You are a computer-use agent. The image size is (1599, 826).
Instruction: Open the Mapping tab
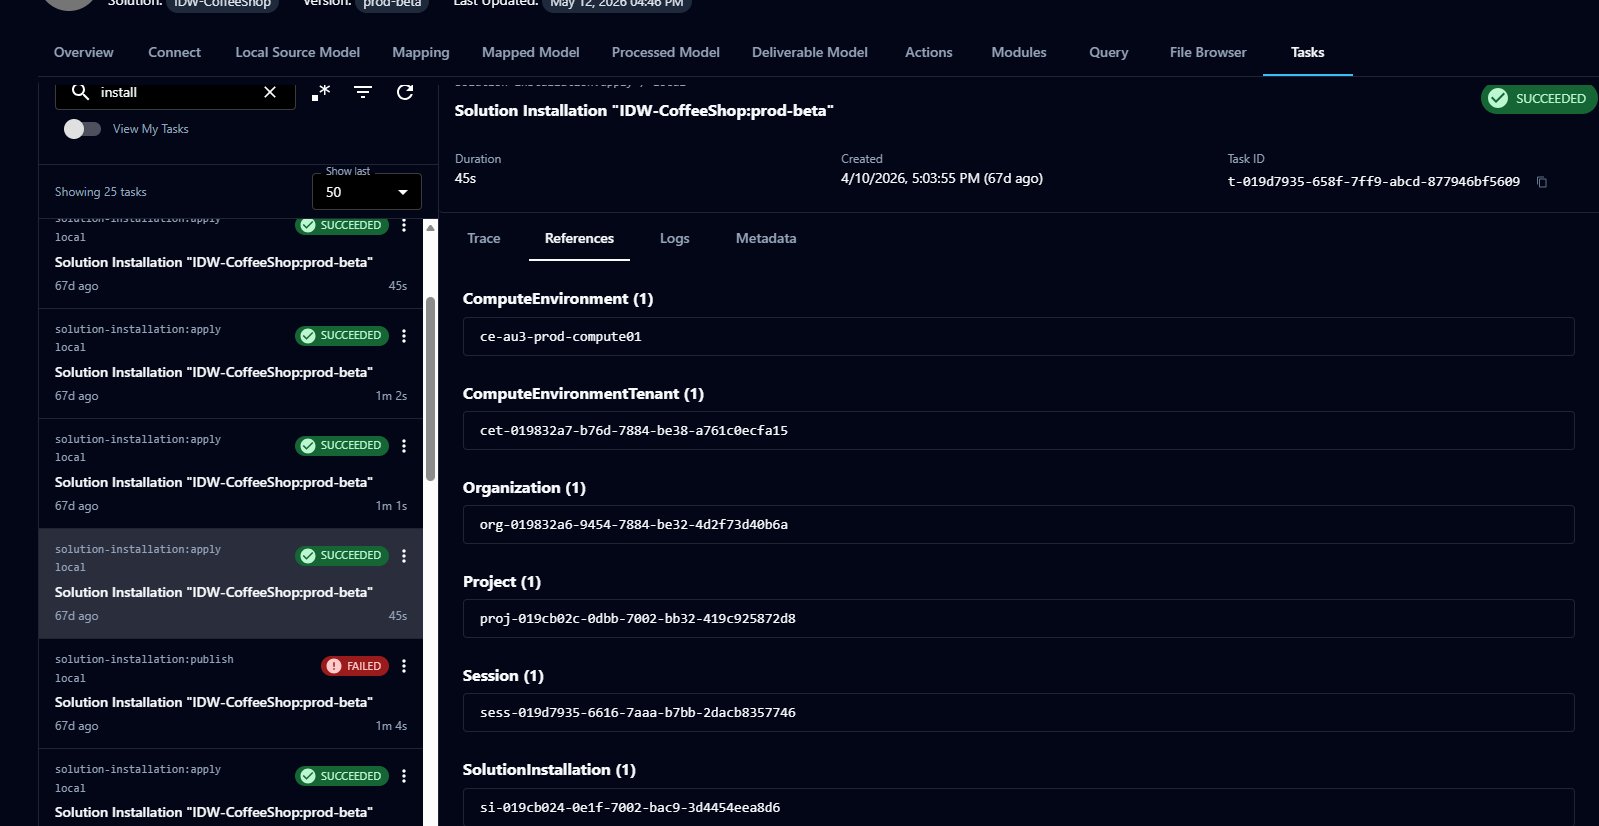coord(421,52)
